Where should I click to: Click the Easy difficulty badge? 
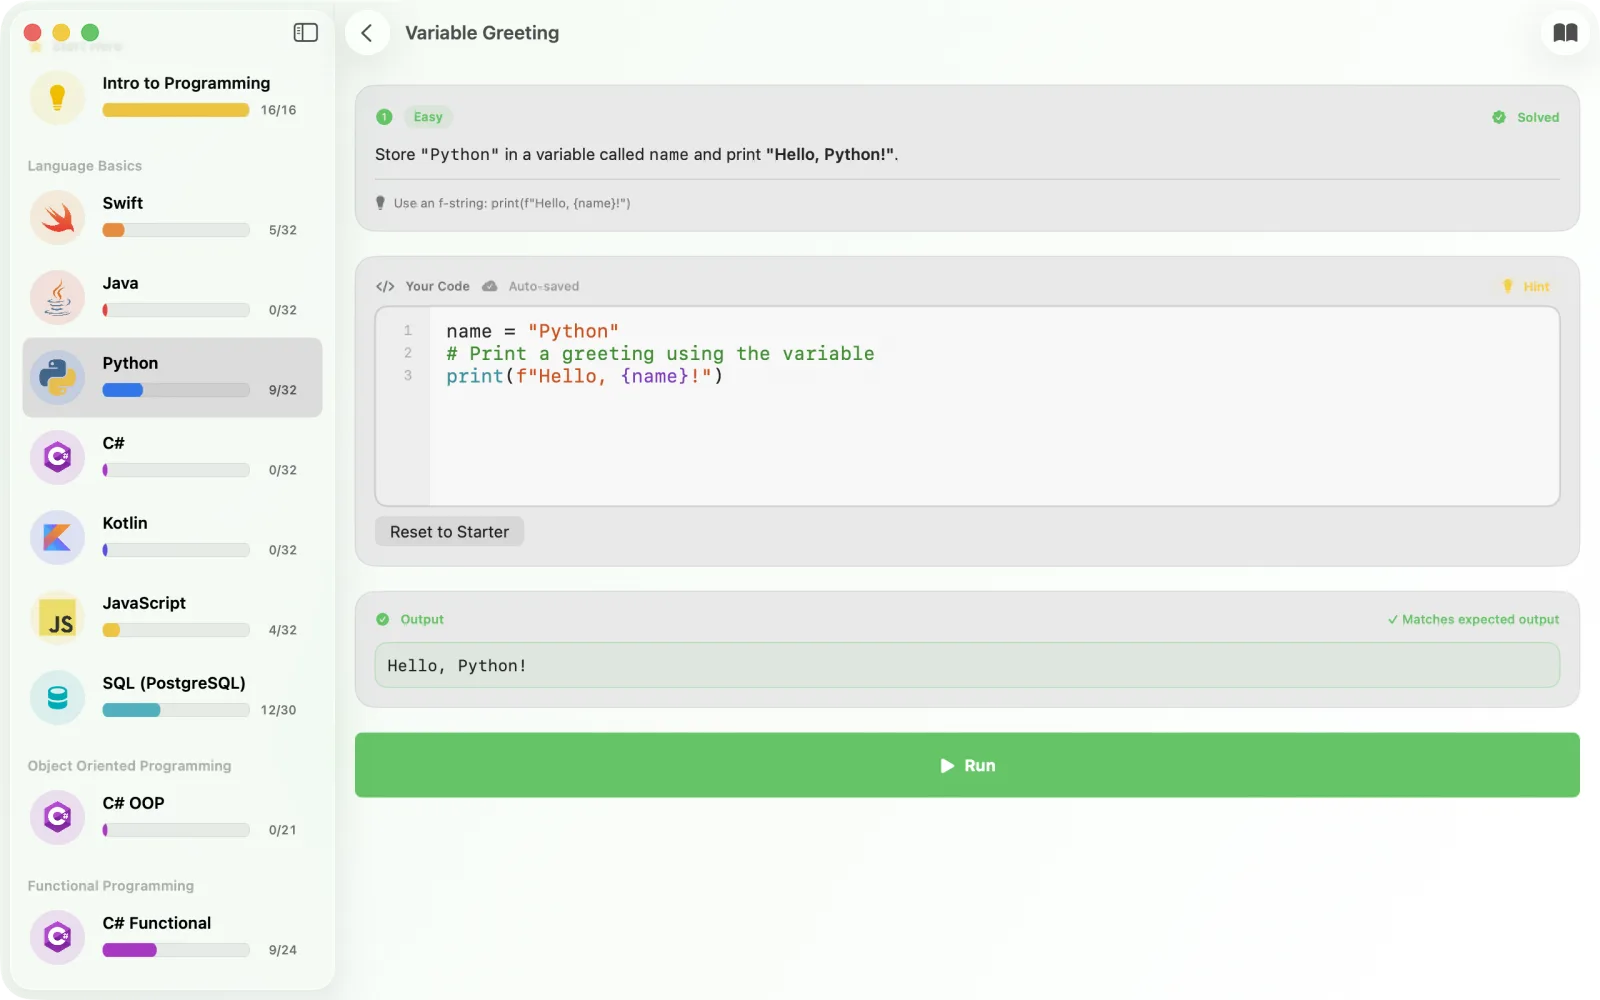coord(428,117)
